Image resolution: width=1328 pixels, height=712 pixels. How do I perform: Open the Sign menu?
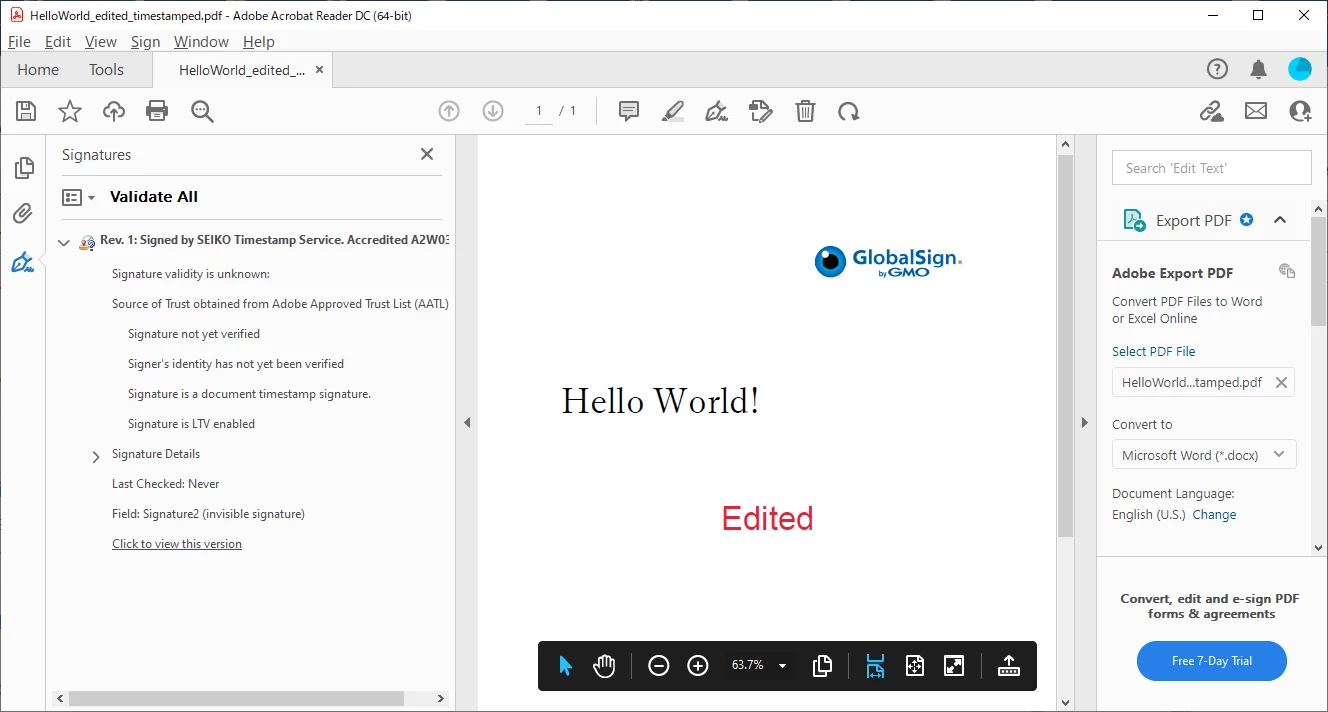145,41
